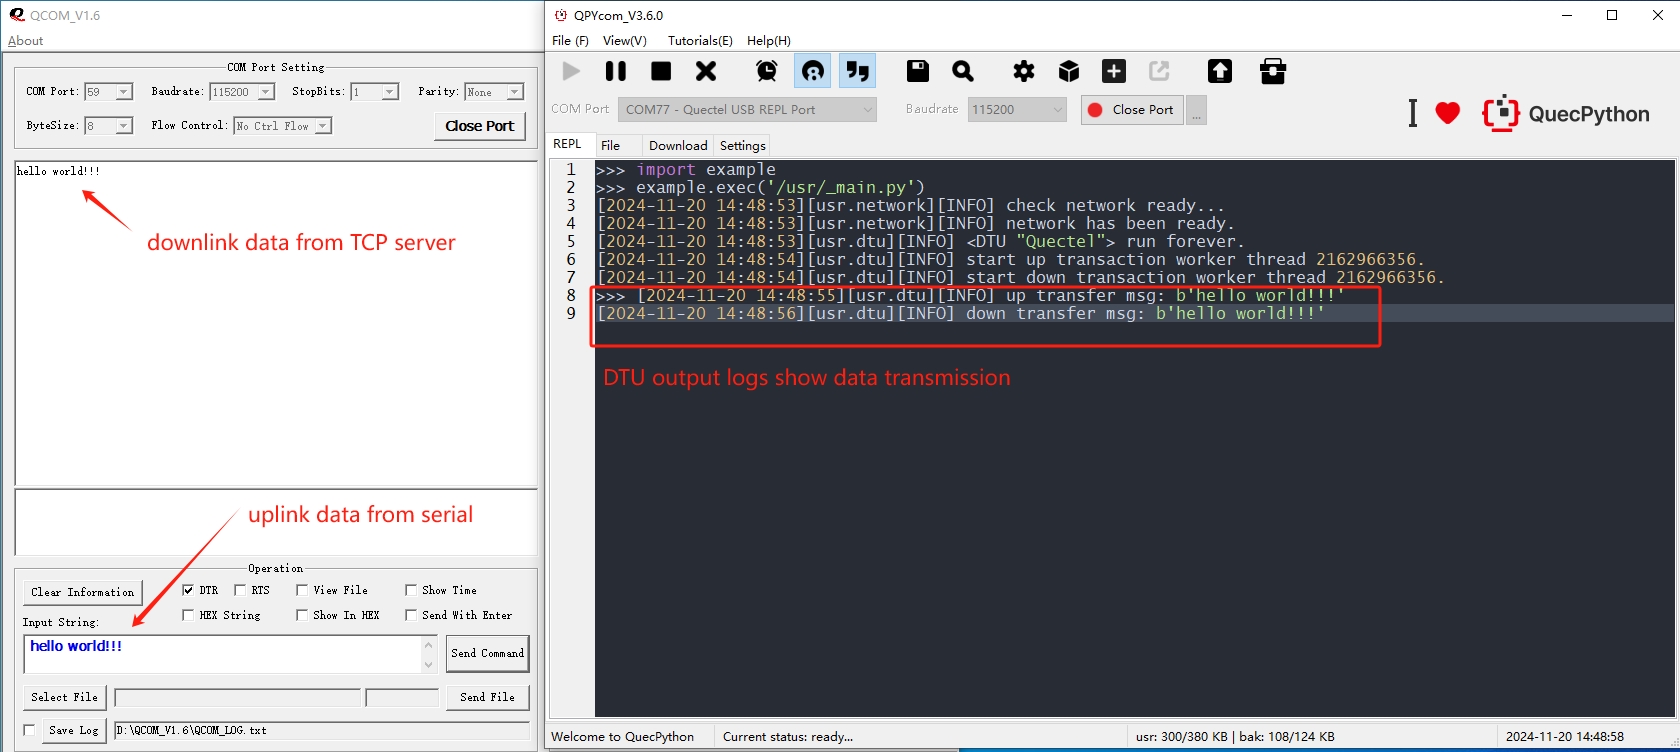Viewport: 1680px width, 752px height.
Task: Toggle the quotation marks icon in toolbar
Action: point(857,71)
